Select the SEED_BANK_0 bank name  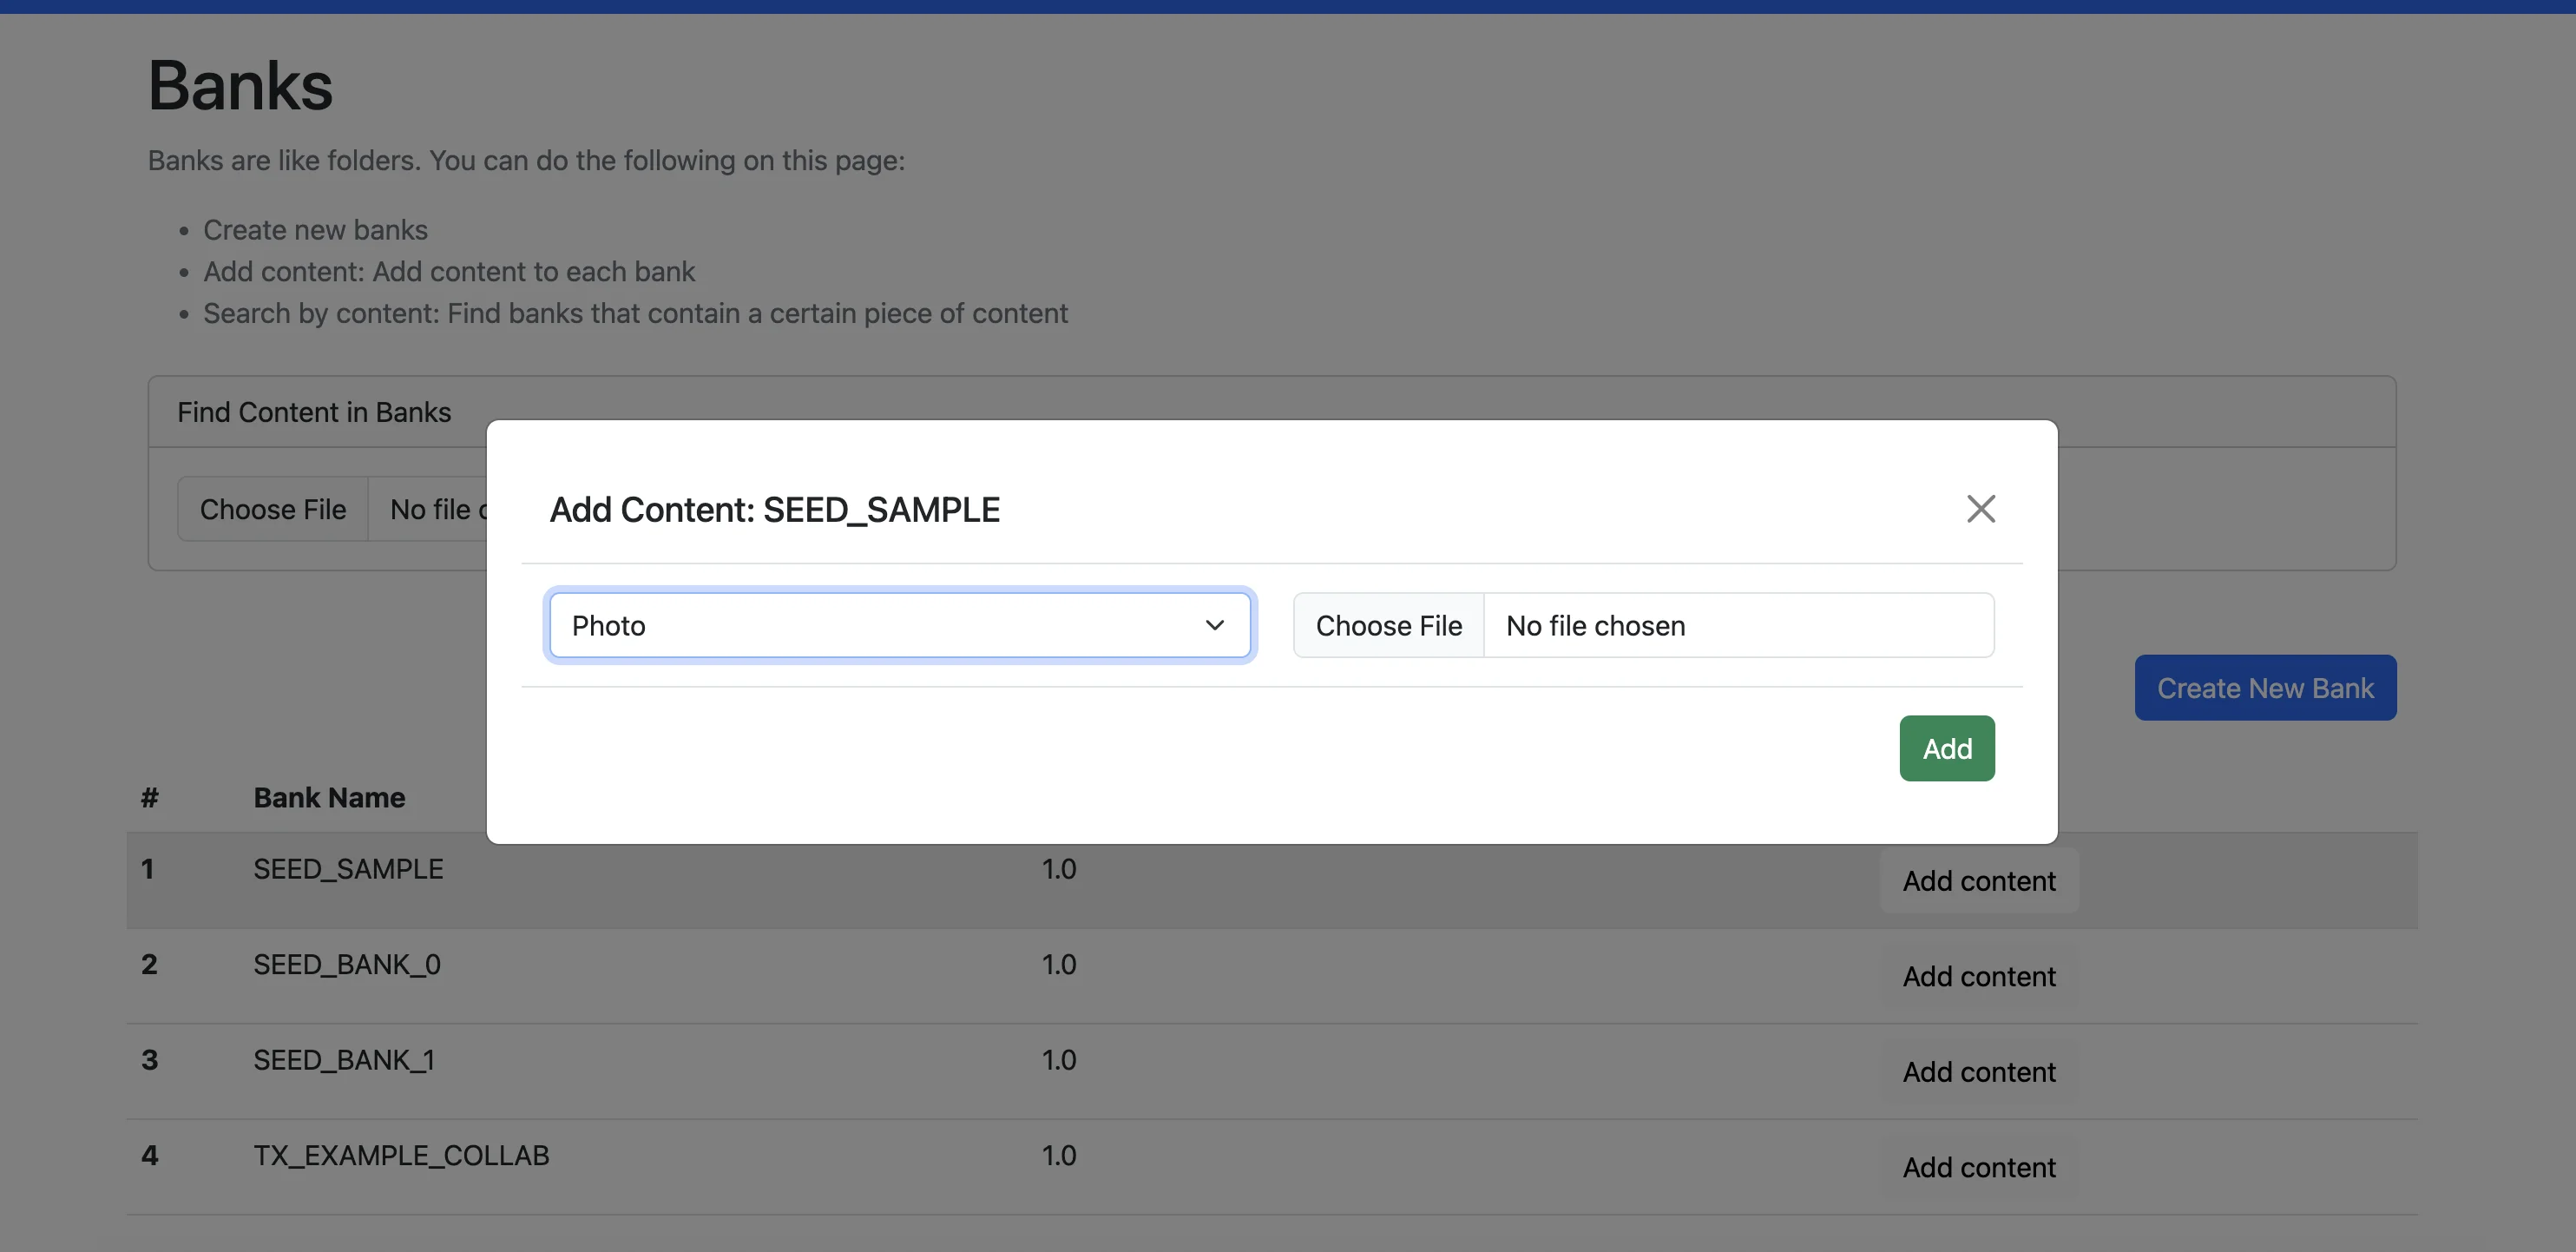coord(347,965)
